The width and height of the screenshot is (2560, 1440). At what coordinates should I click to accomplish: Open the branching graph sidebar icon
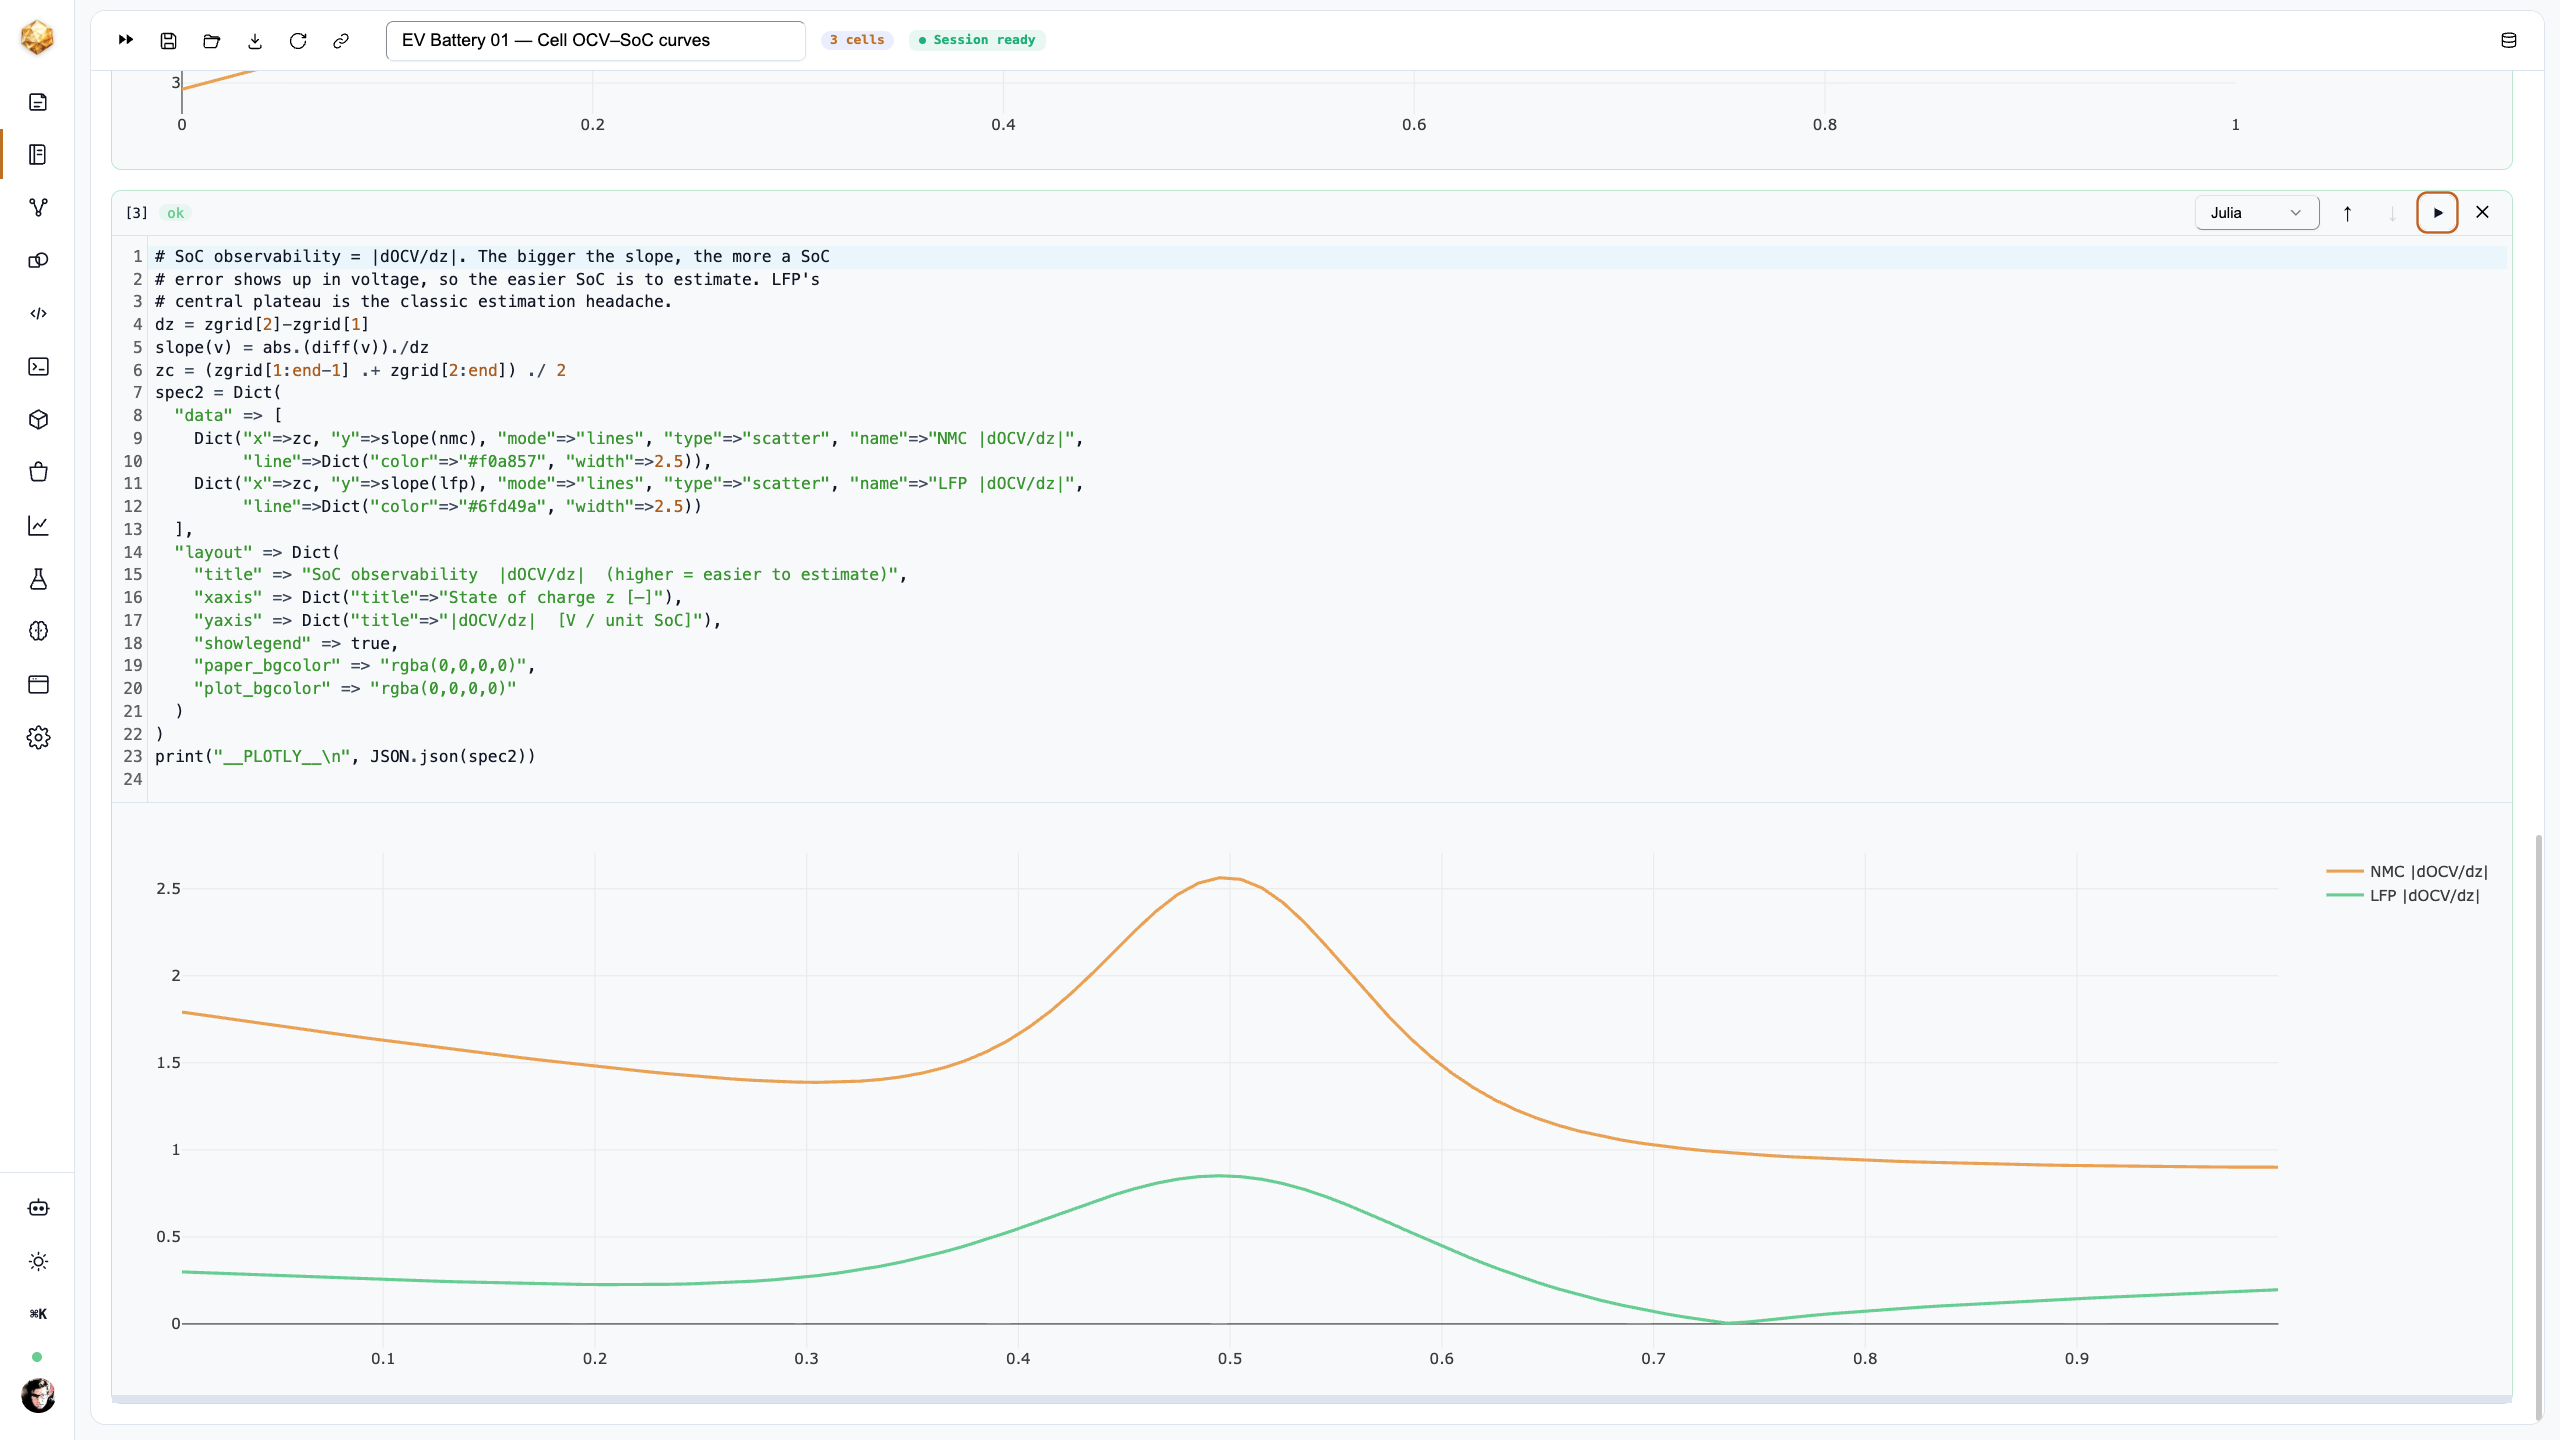(x=38, y=208)
